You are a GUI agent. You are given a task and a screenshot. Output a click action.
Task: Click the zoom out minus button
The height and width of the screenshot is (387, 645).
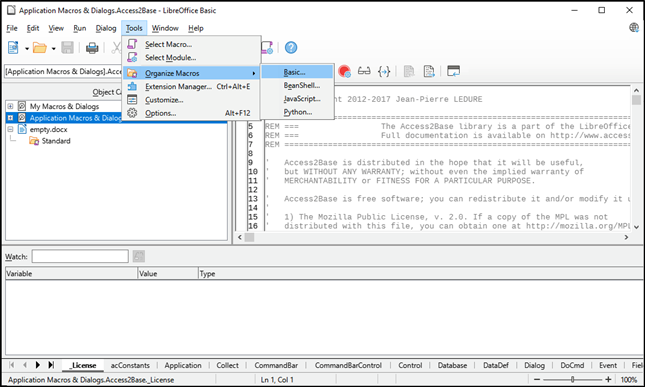coord(536,380)
